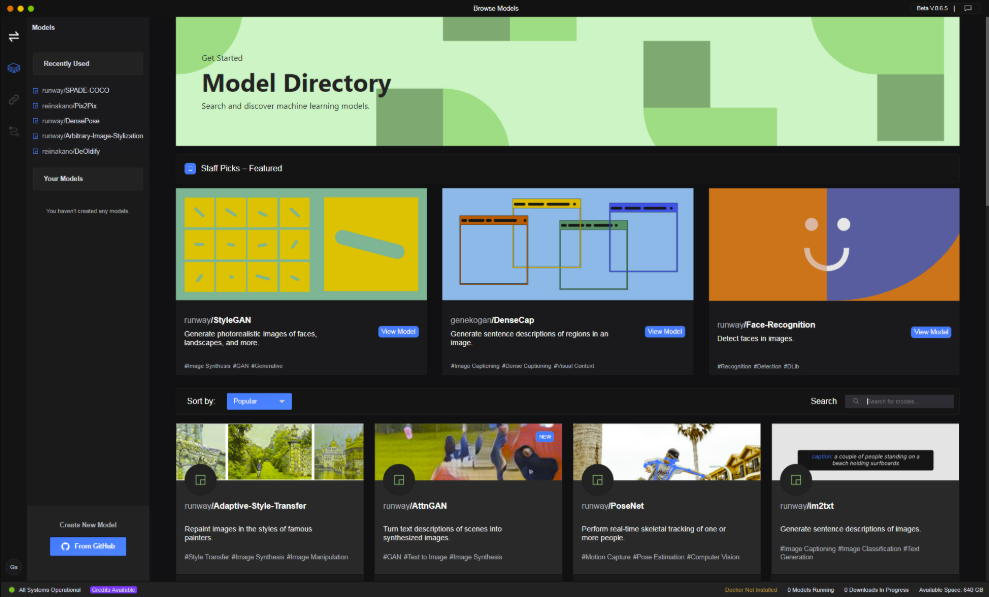
Task: Click the chat feedback icon in the top-right corner
Action: coord(968,8)
